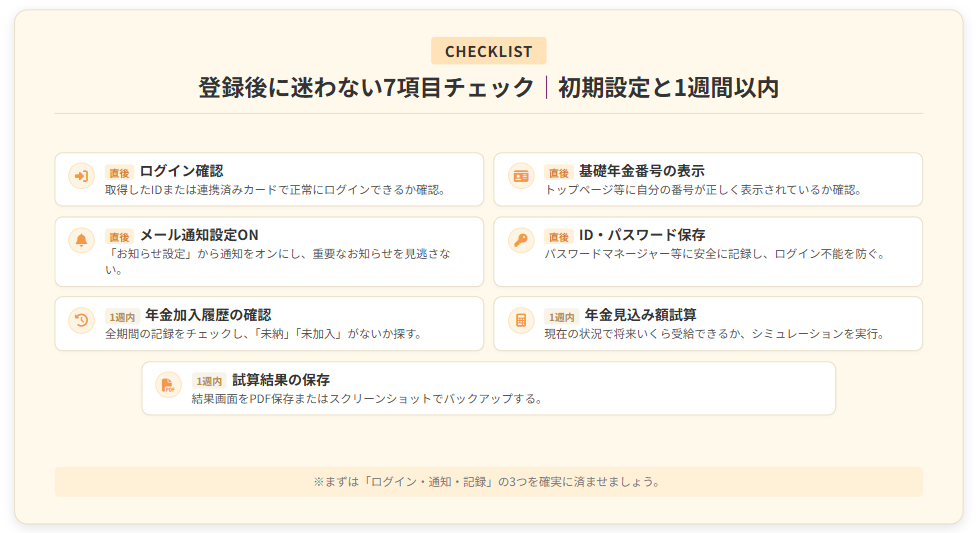Click the PDF file icon
This screenshot has height=533, width=980.
[x=168, y=385]
